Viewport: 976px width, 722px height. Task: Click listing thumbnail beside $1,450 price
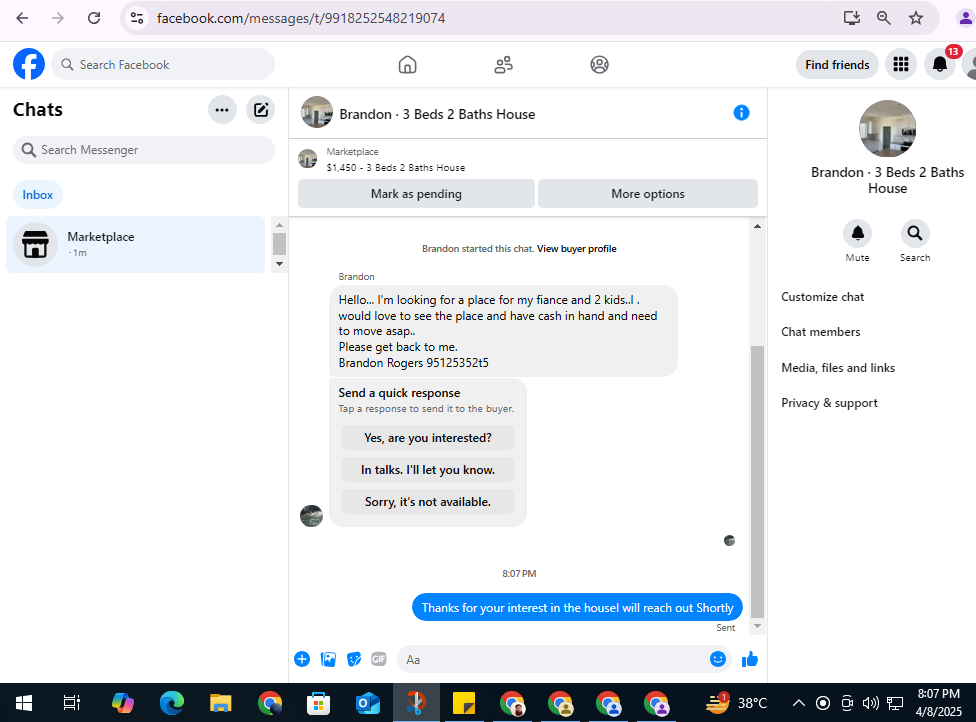[307, 159]
